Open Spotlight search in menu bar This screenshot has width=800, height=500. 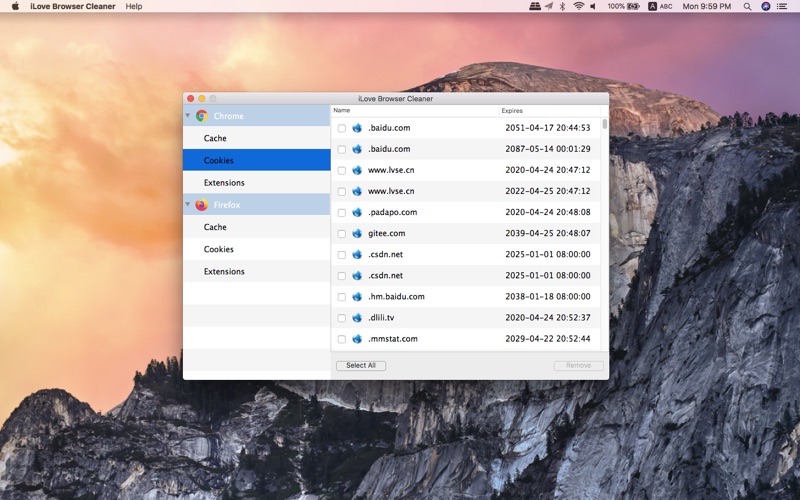tap(747, 6)
